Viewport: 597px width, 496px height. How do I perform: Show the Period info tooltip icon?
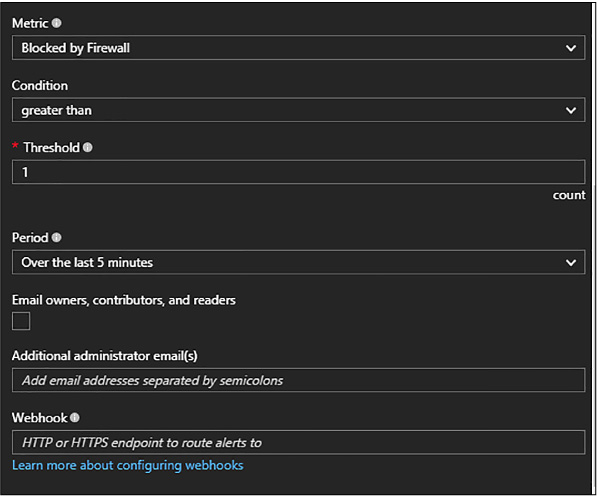coord(56,238)
